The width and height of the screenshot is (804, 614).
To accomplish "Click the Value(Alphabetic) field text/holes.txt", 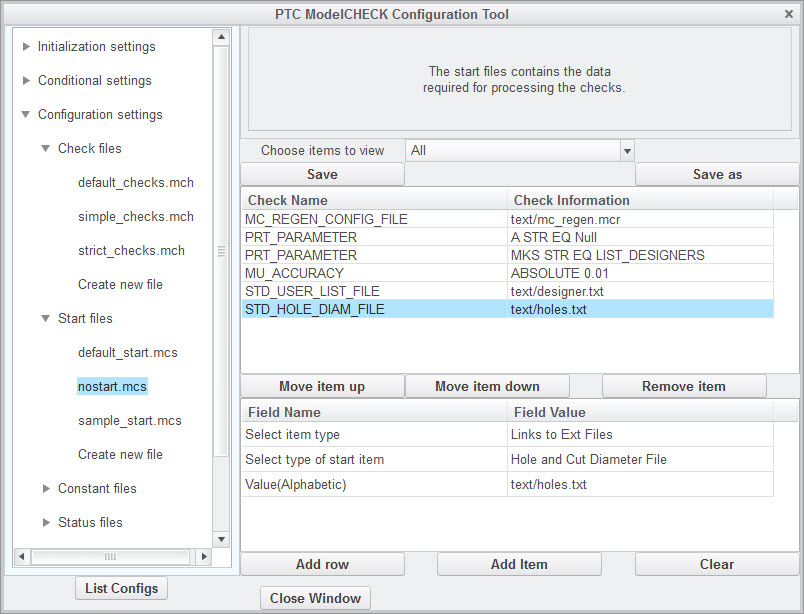I will [x=640, y=484].
